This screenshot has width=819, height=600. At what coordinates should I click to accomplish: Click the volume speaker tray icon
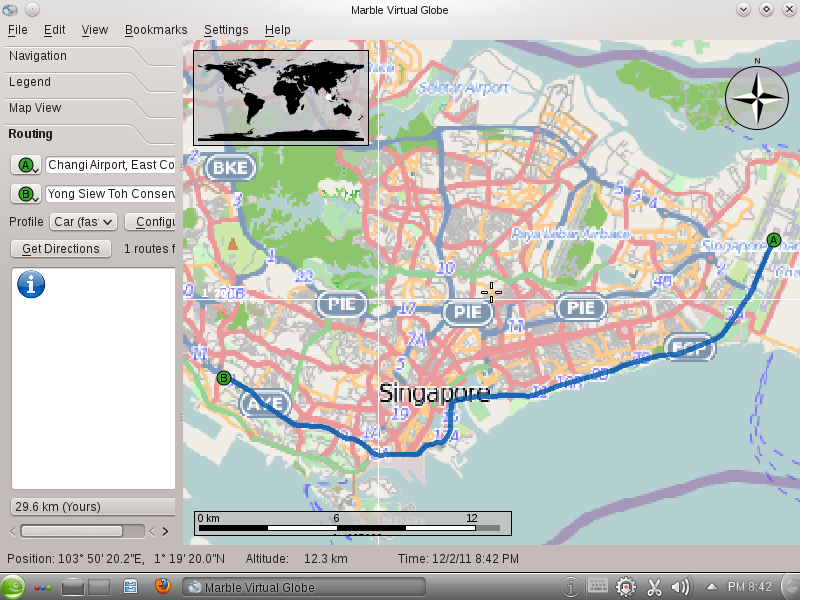pos(681,587)
